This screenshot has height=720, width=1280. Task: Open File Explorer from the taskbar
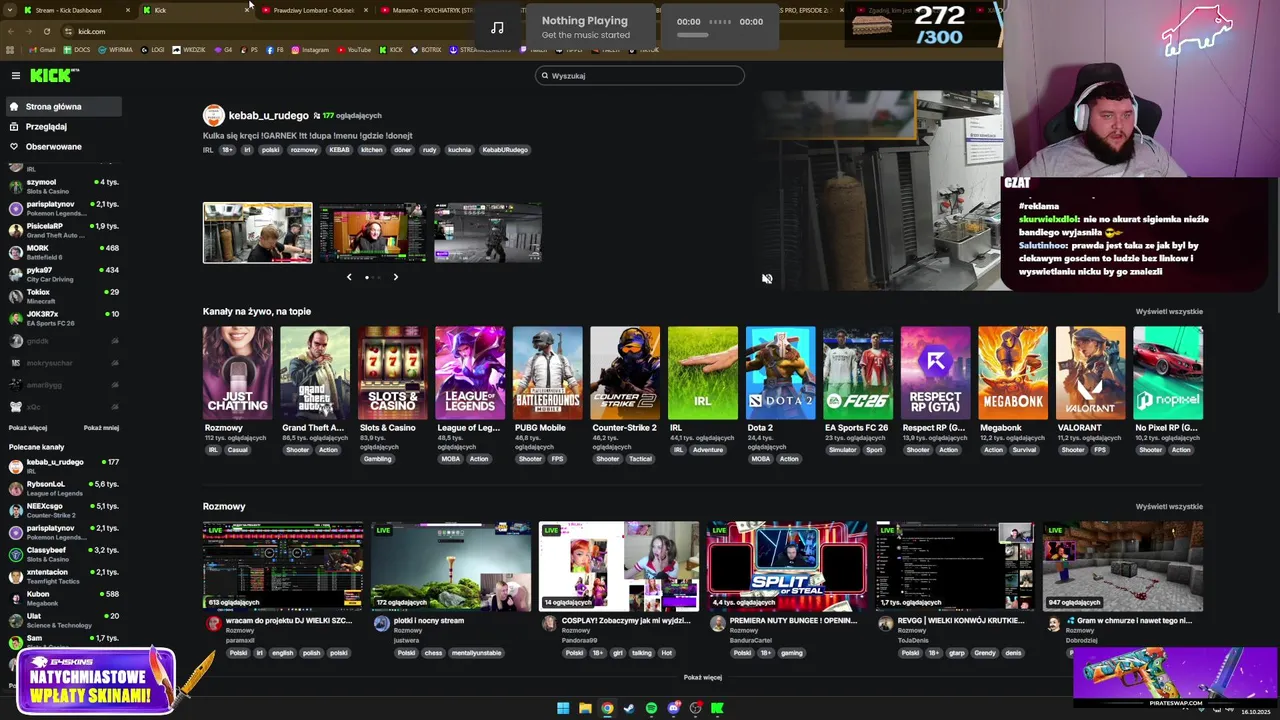click(x=585, y=708)
